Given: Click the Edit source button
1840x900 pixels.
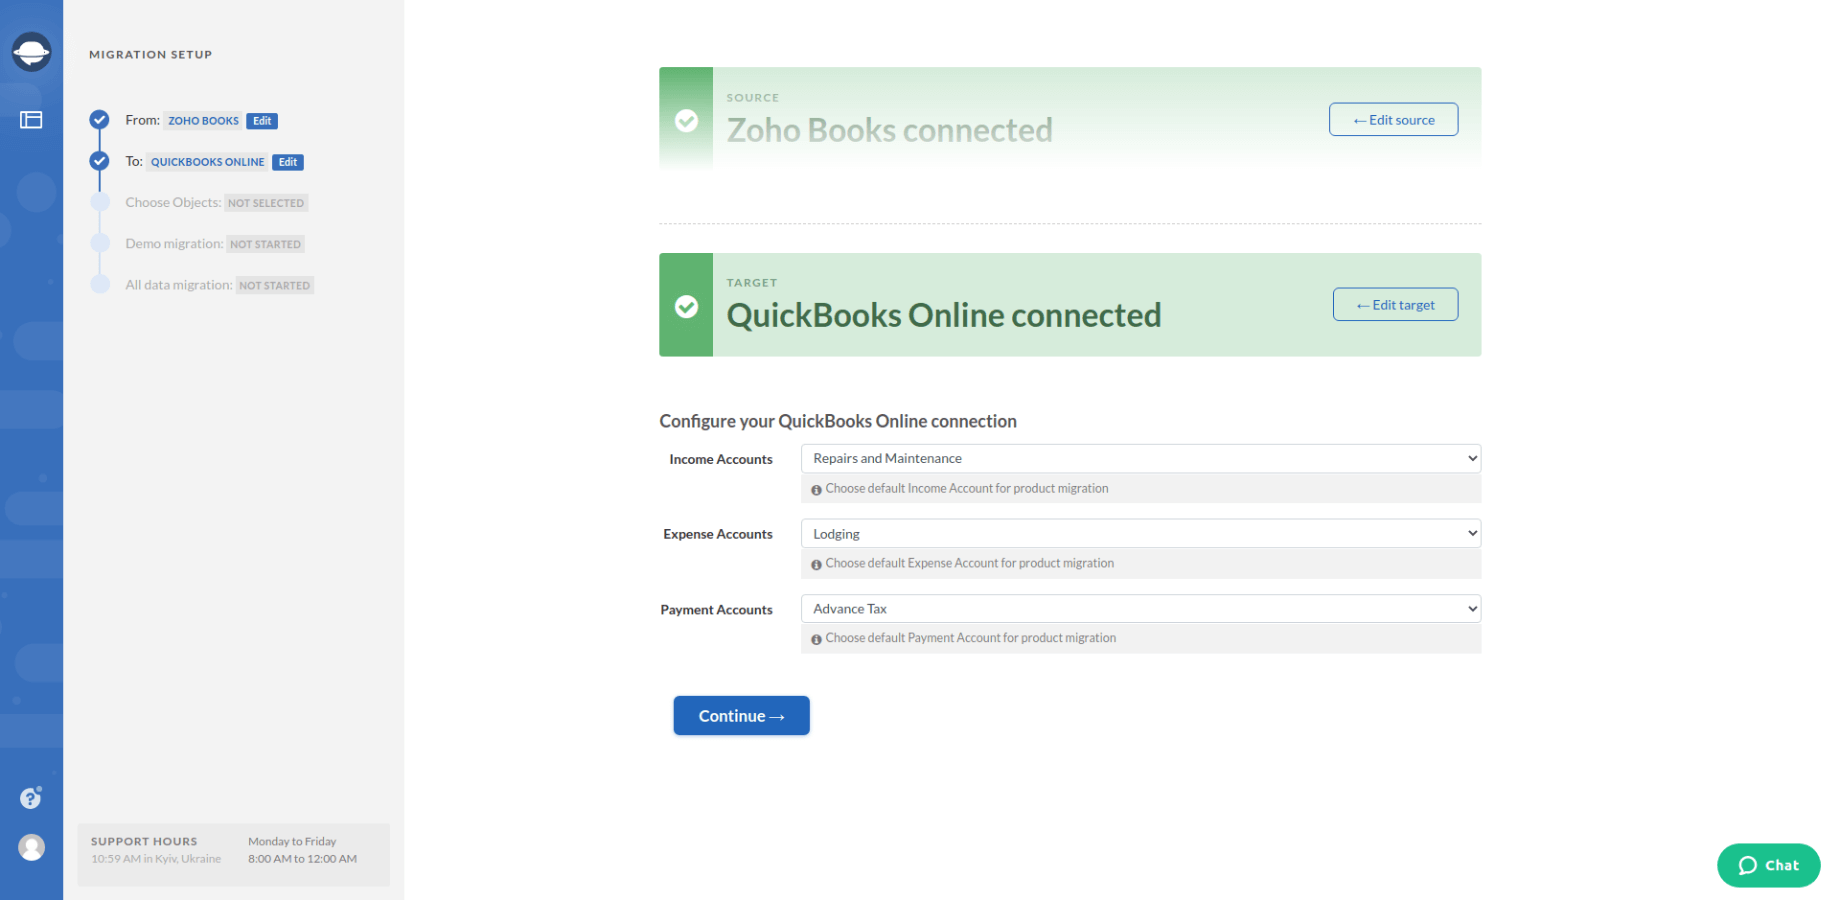Looking at the screenshot, I should (1393, 120).
